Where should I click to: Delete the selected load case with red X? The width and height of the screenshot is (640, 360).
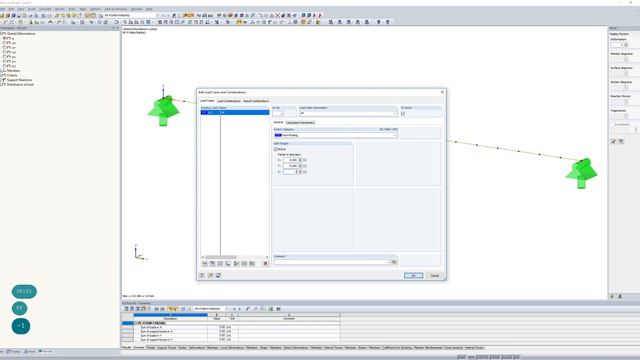[266, 264]
